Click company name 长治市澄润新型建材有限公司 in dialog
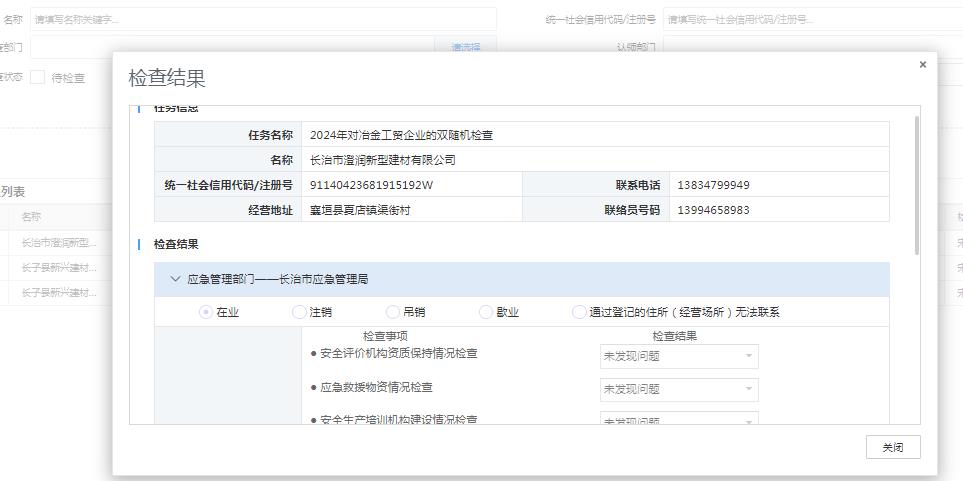 tap(383, 160)
